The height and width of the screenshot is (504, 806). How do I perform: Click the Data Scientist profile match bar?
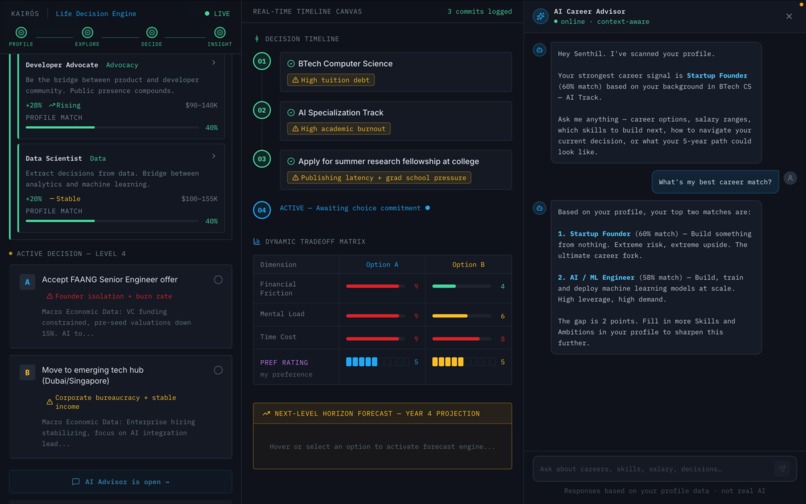pyautogui.click(x=112, y=221)
